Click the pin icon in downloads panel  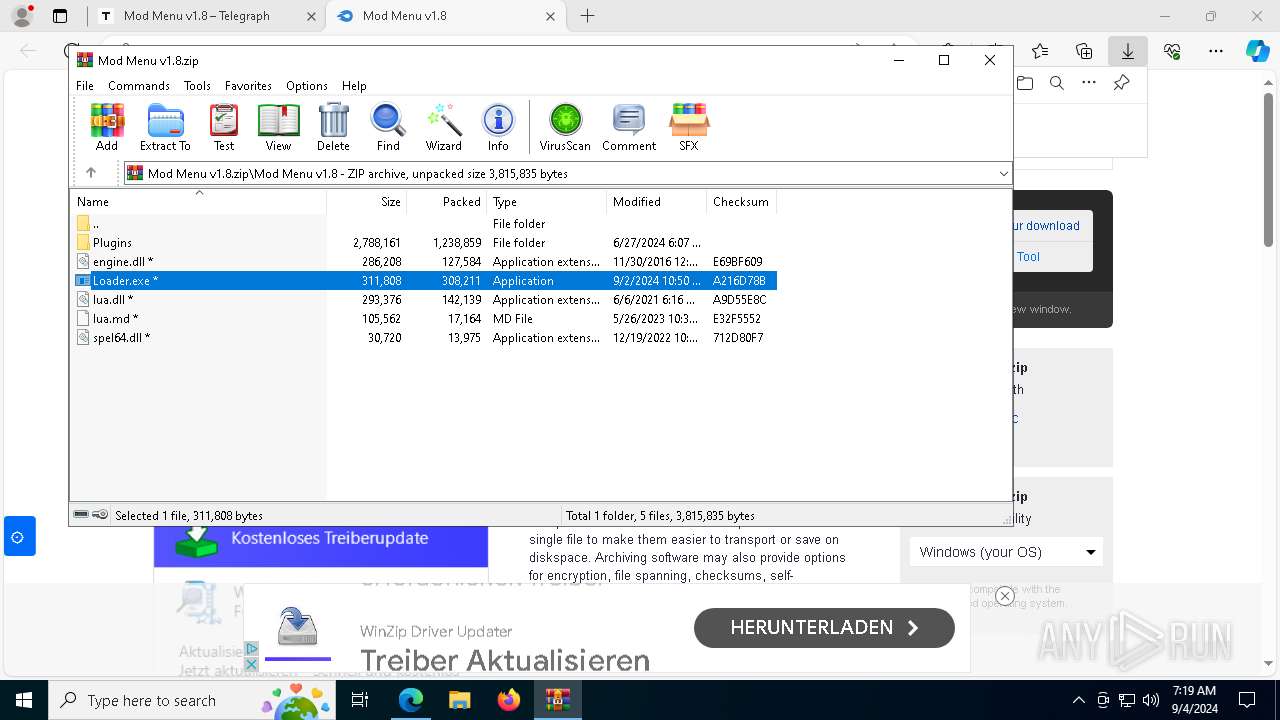click(x=1121, y=83)
